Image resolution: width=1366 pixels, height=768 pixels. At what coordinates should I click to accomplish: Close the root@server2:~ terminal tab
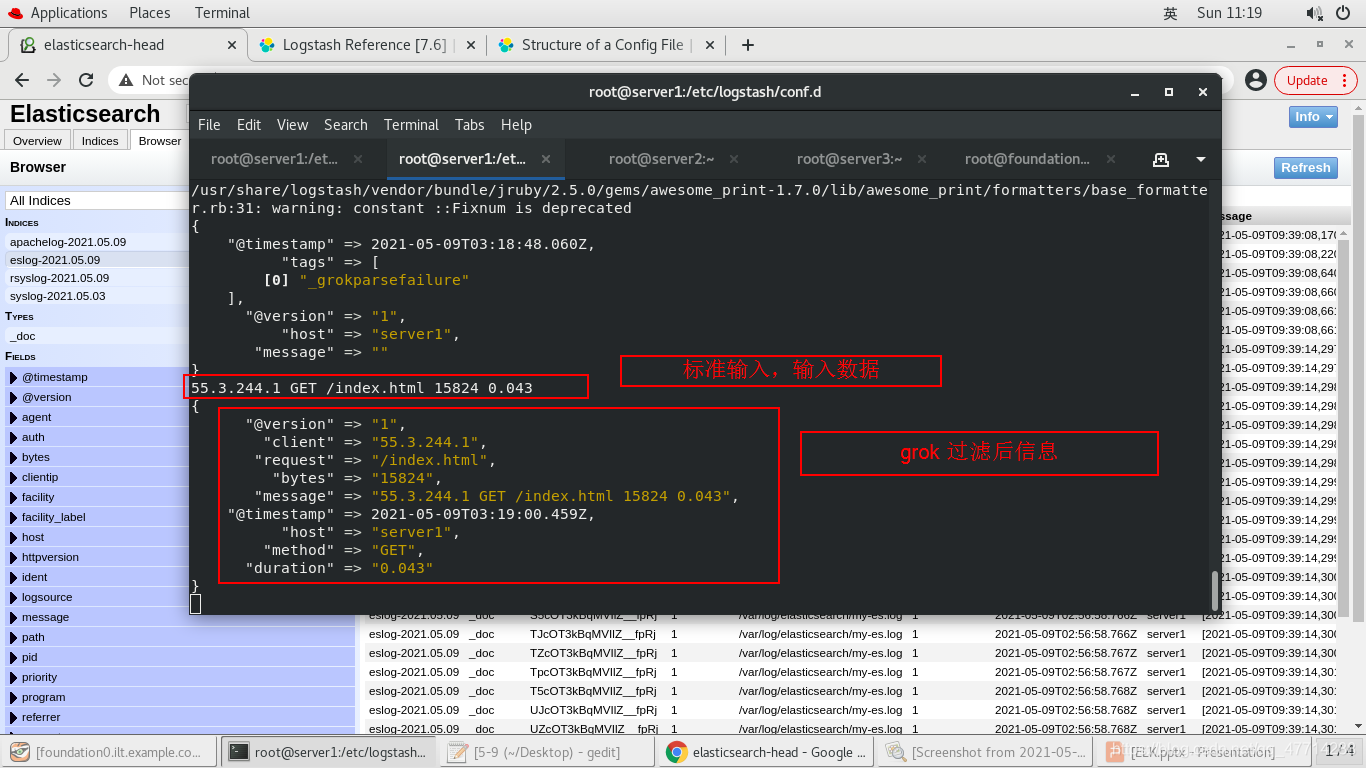pos(734,159)
